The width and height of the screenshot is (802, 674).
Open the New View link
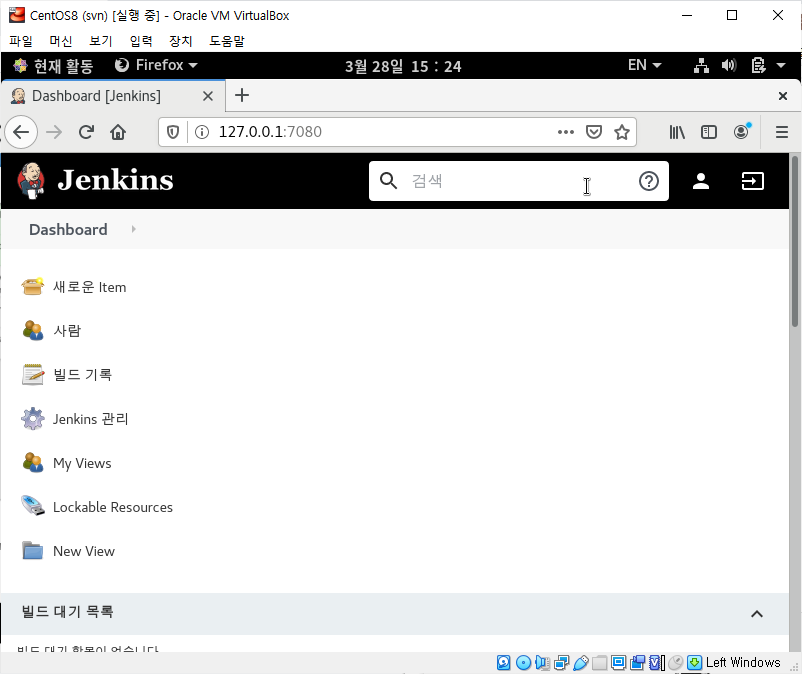84,551
